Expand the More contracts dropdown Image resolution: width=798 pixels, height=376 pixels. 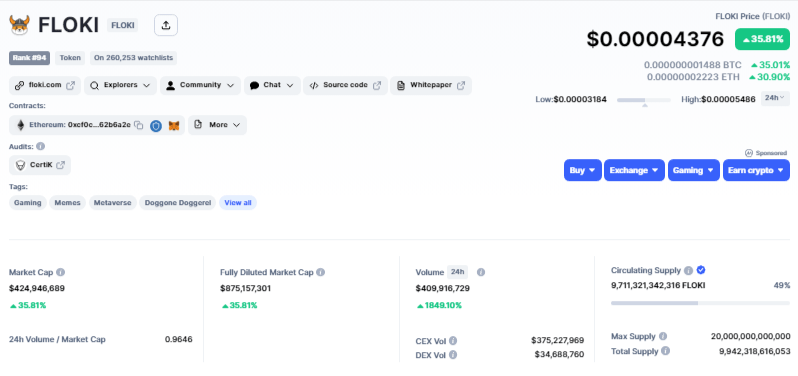tap(217, 125)
